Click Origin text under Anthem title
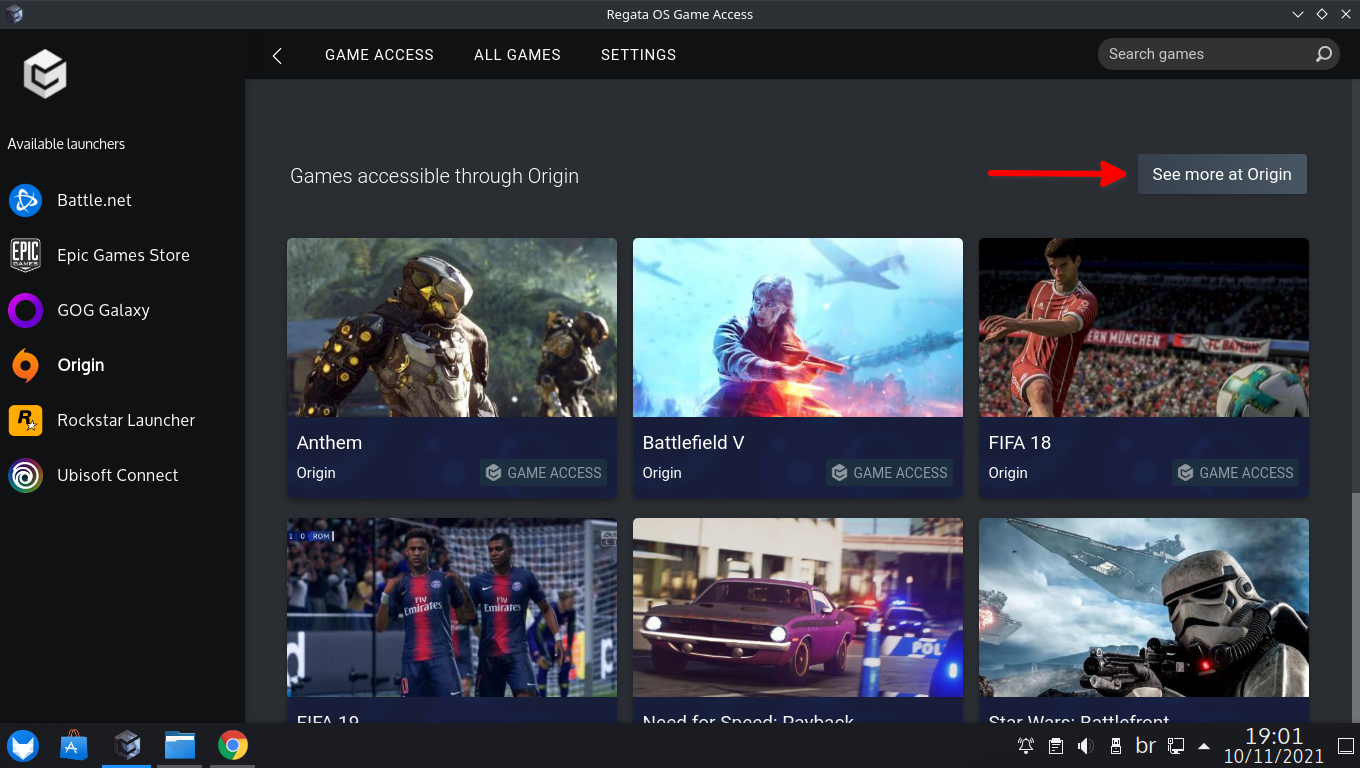 (x=316, y=473)
